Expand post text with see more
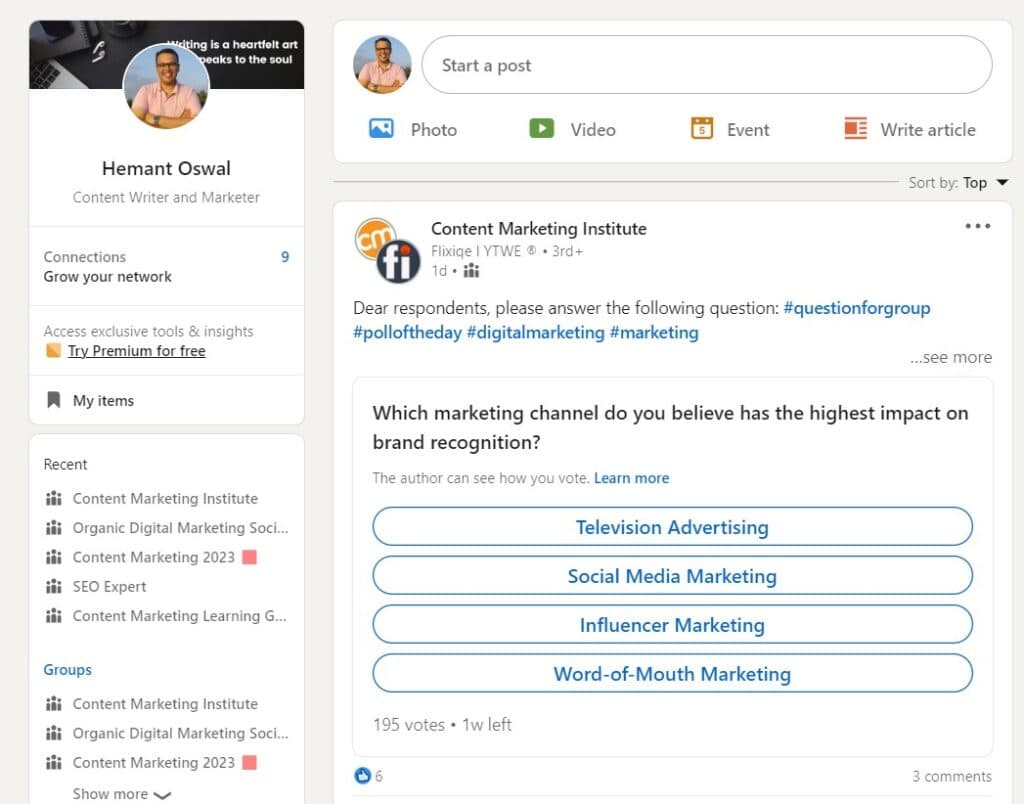Image resolution: width=1024 pixels, height=804 pixels. [951, 357]
